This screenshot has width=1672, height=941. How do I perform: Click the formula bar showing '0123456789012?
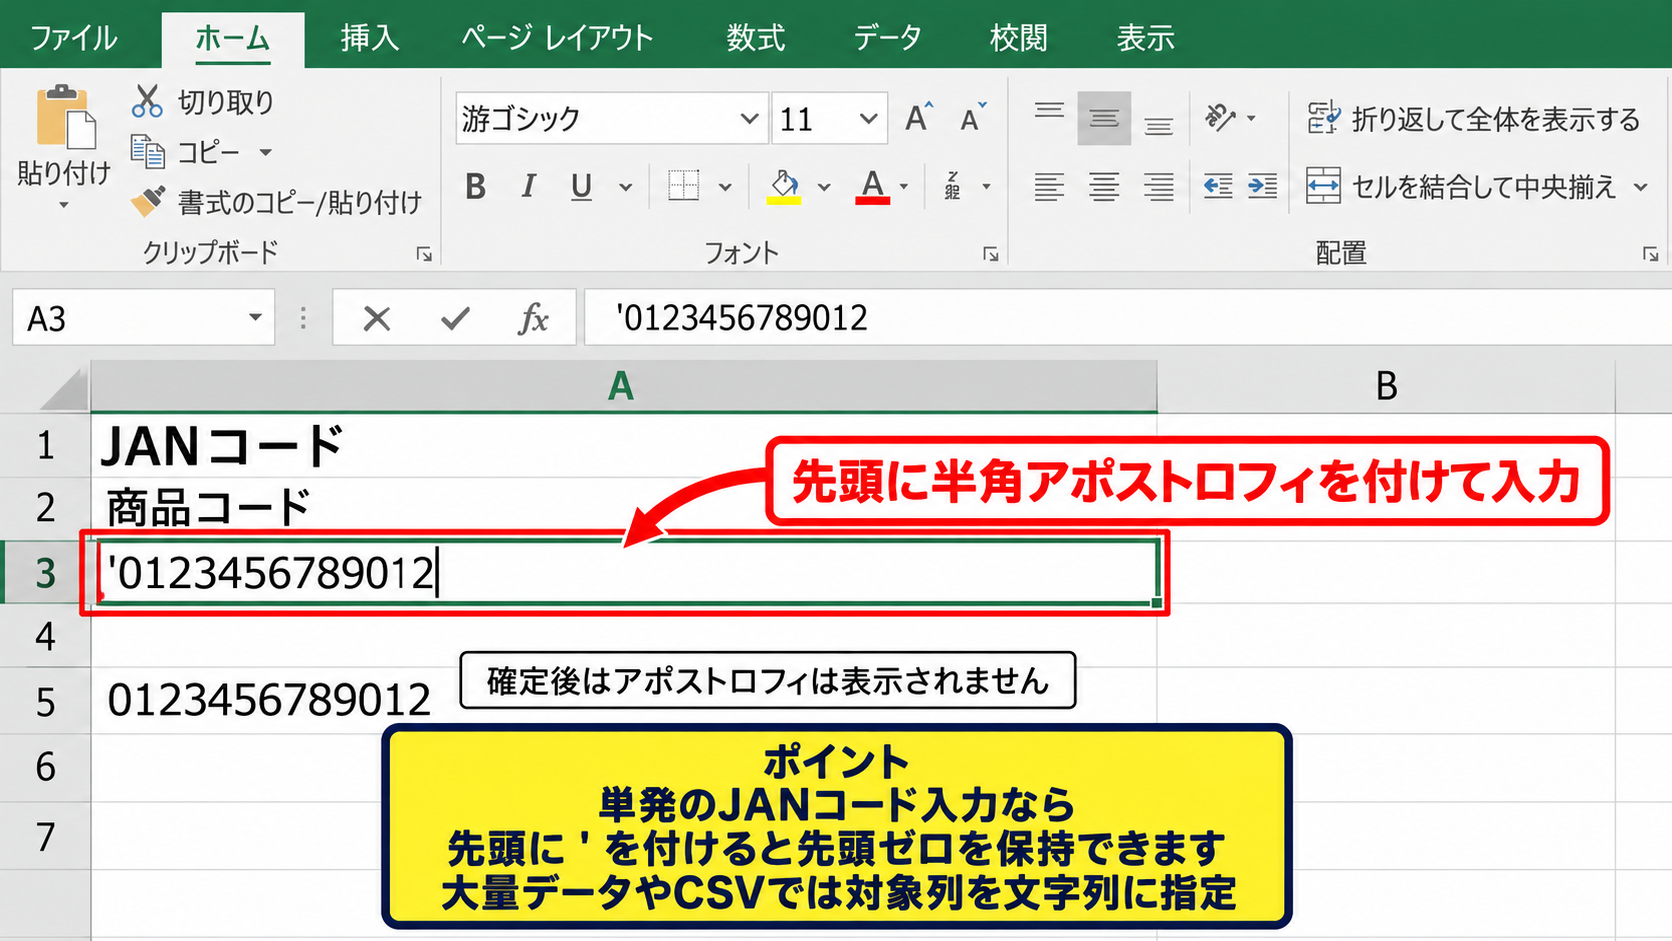[1128, 318]
